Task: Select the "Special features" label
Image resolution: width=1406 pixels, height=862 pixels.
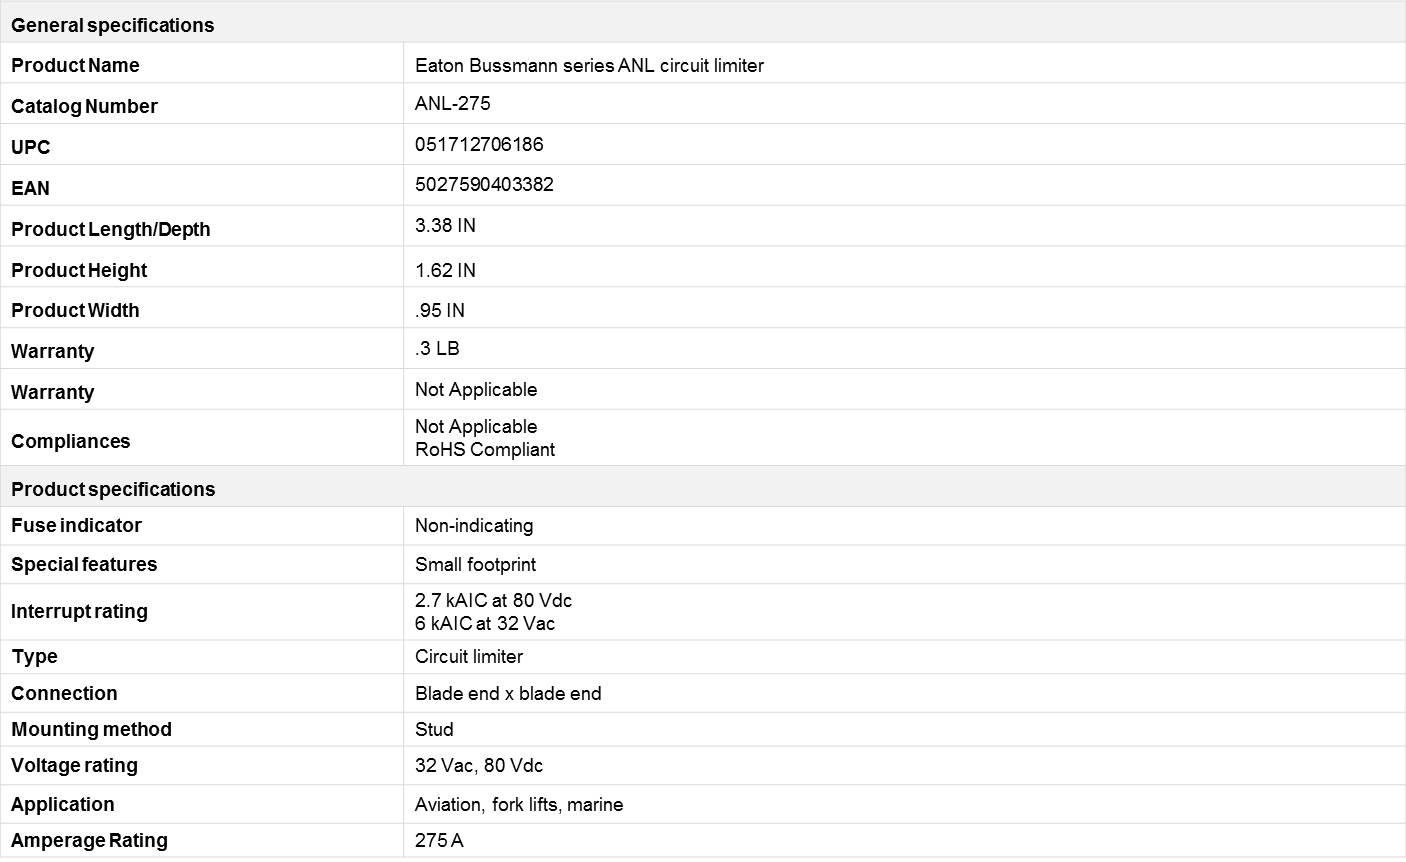Action: point(84,564)
